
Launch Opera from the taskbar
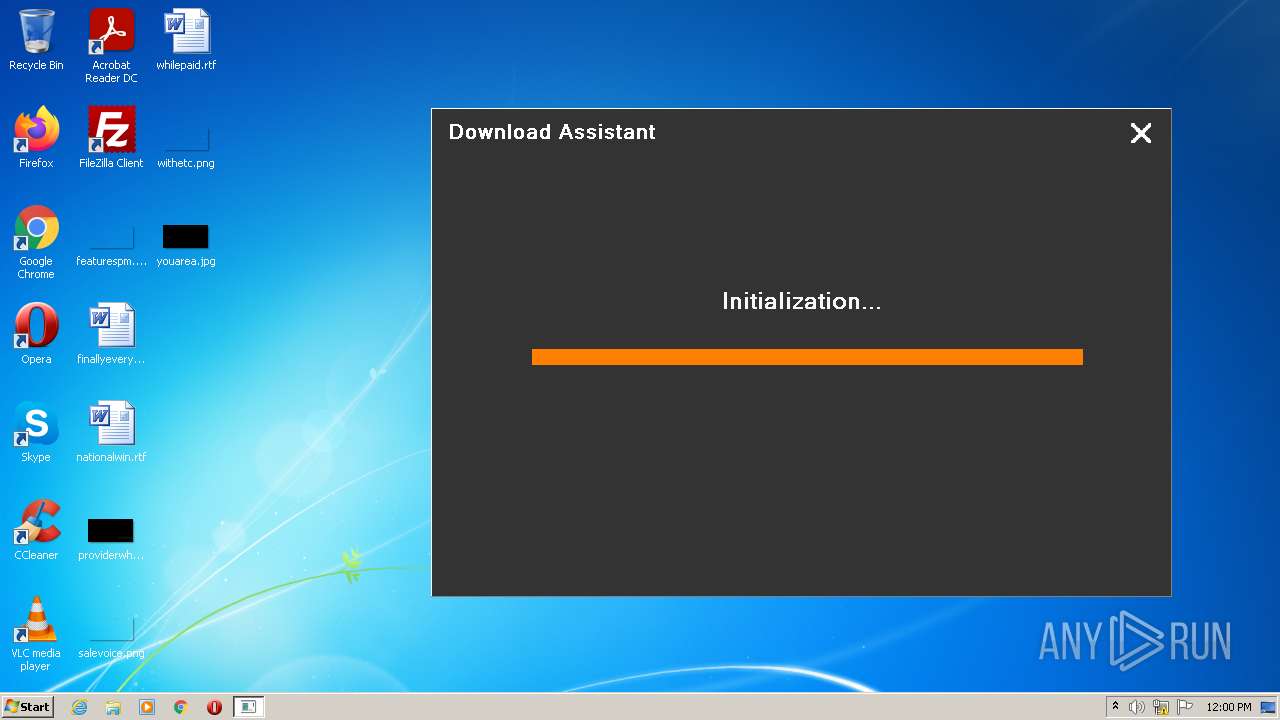pos(214,707)
